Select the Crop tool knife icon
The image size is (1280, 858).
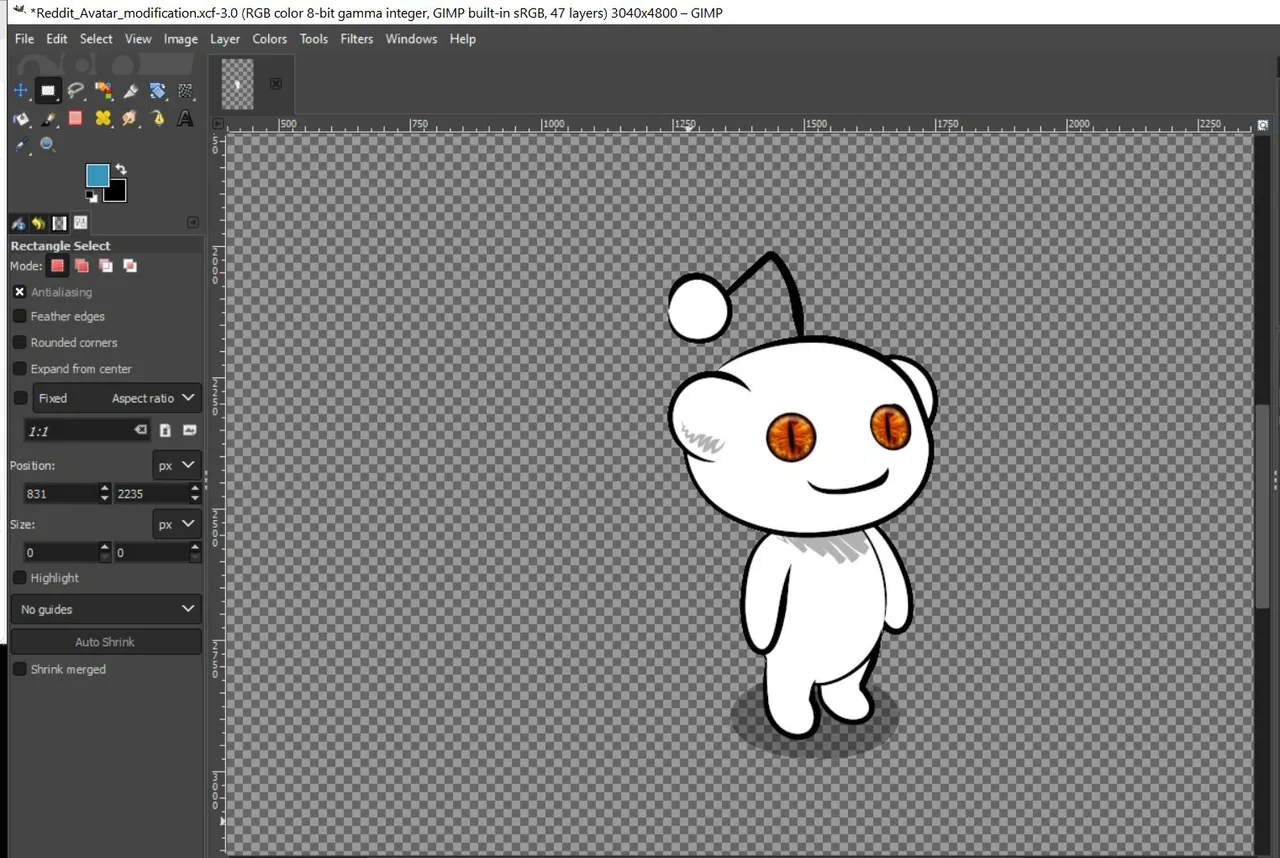[130, 91]
